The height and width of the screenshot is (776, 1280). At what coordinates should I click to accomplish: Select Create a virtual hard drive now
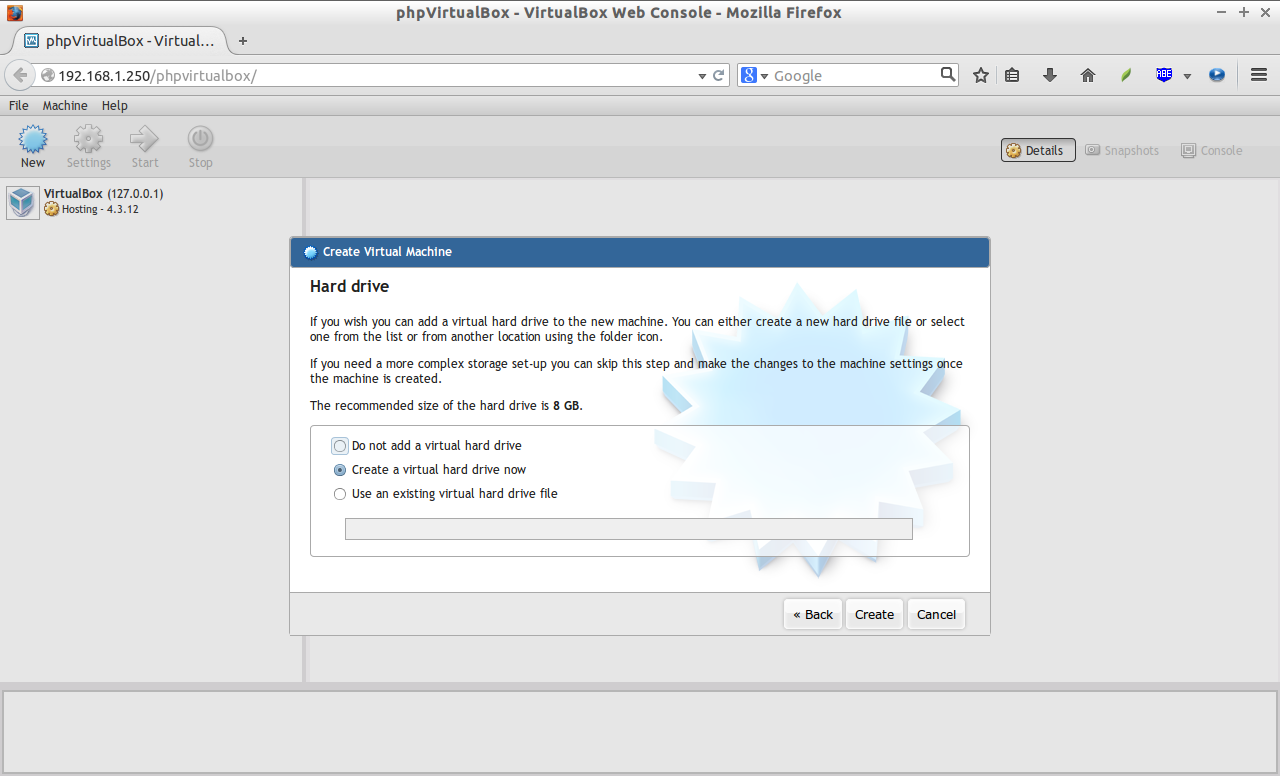[x=340, y=470]
